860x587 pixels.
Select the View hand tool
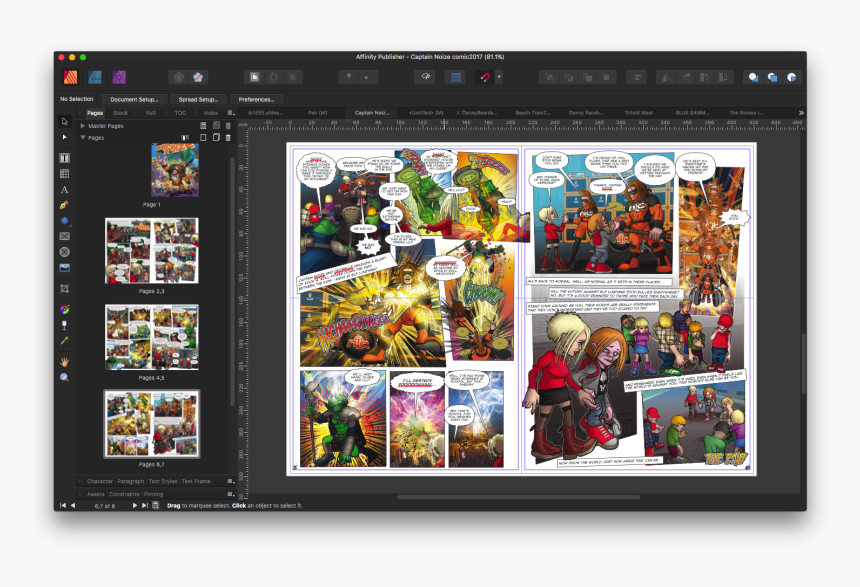point(64,362)
